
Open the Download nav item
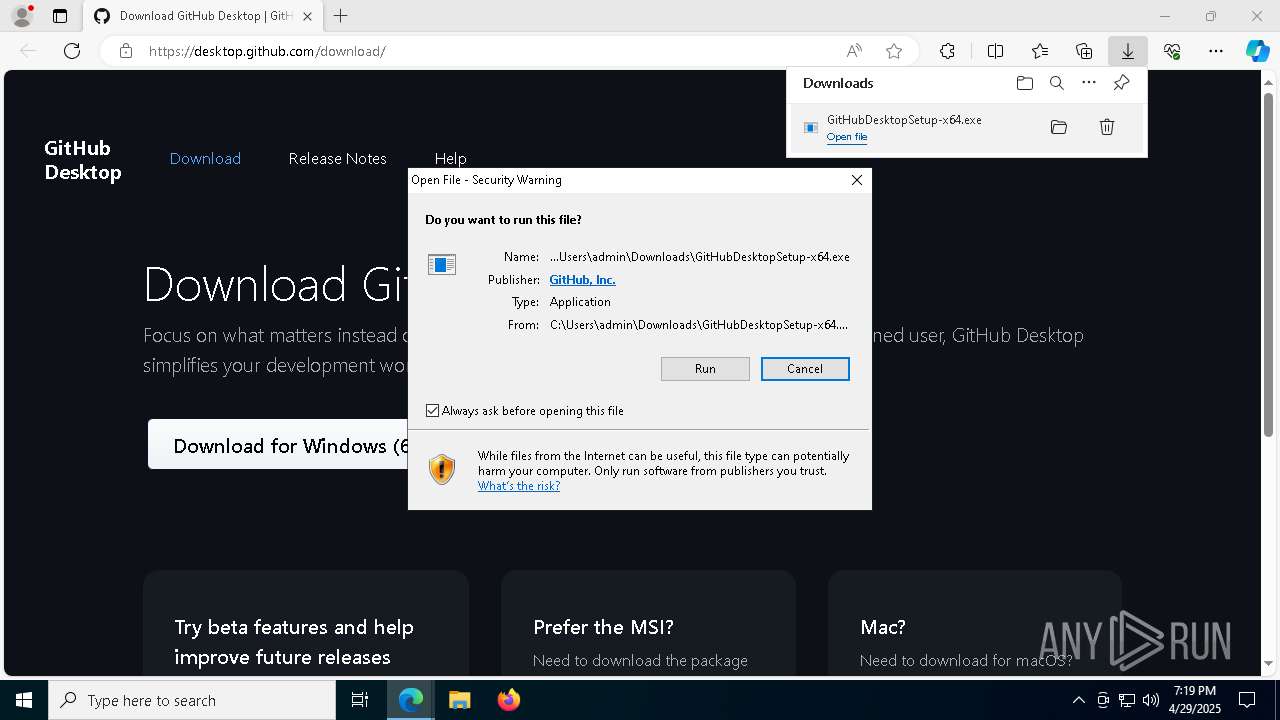tap(205, 158)
